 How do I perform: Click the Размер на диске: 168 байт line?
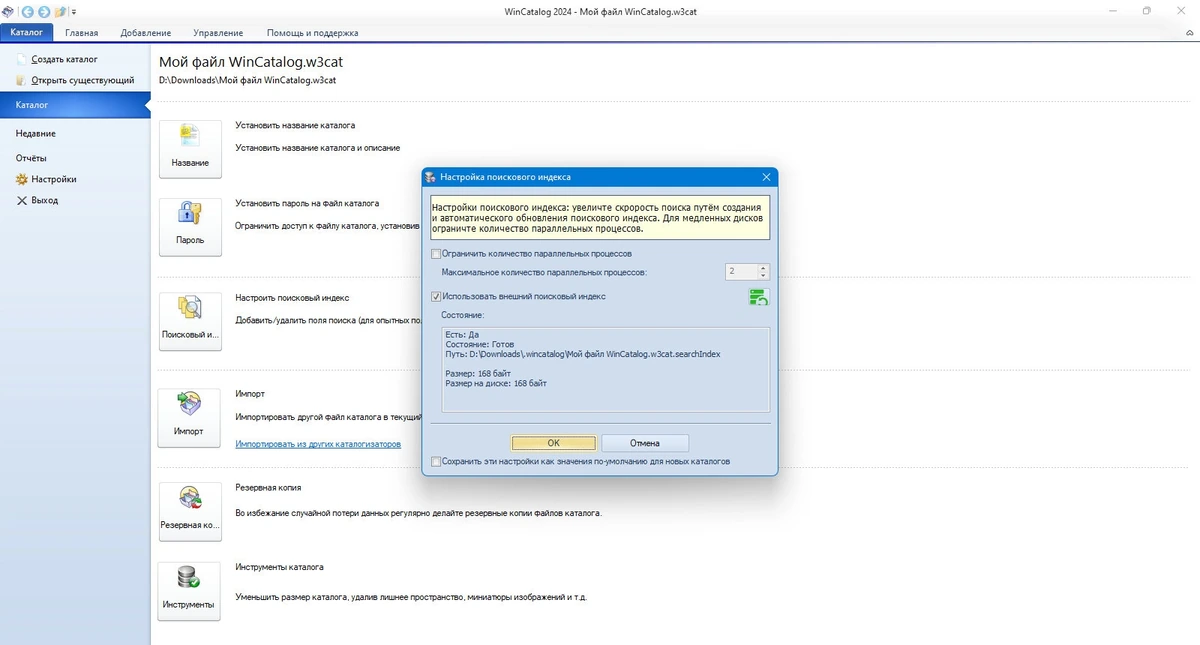click(496, 383)
